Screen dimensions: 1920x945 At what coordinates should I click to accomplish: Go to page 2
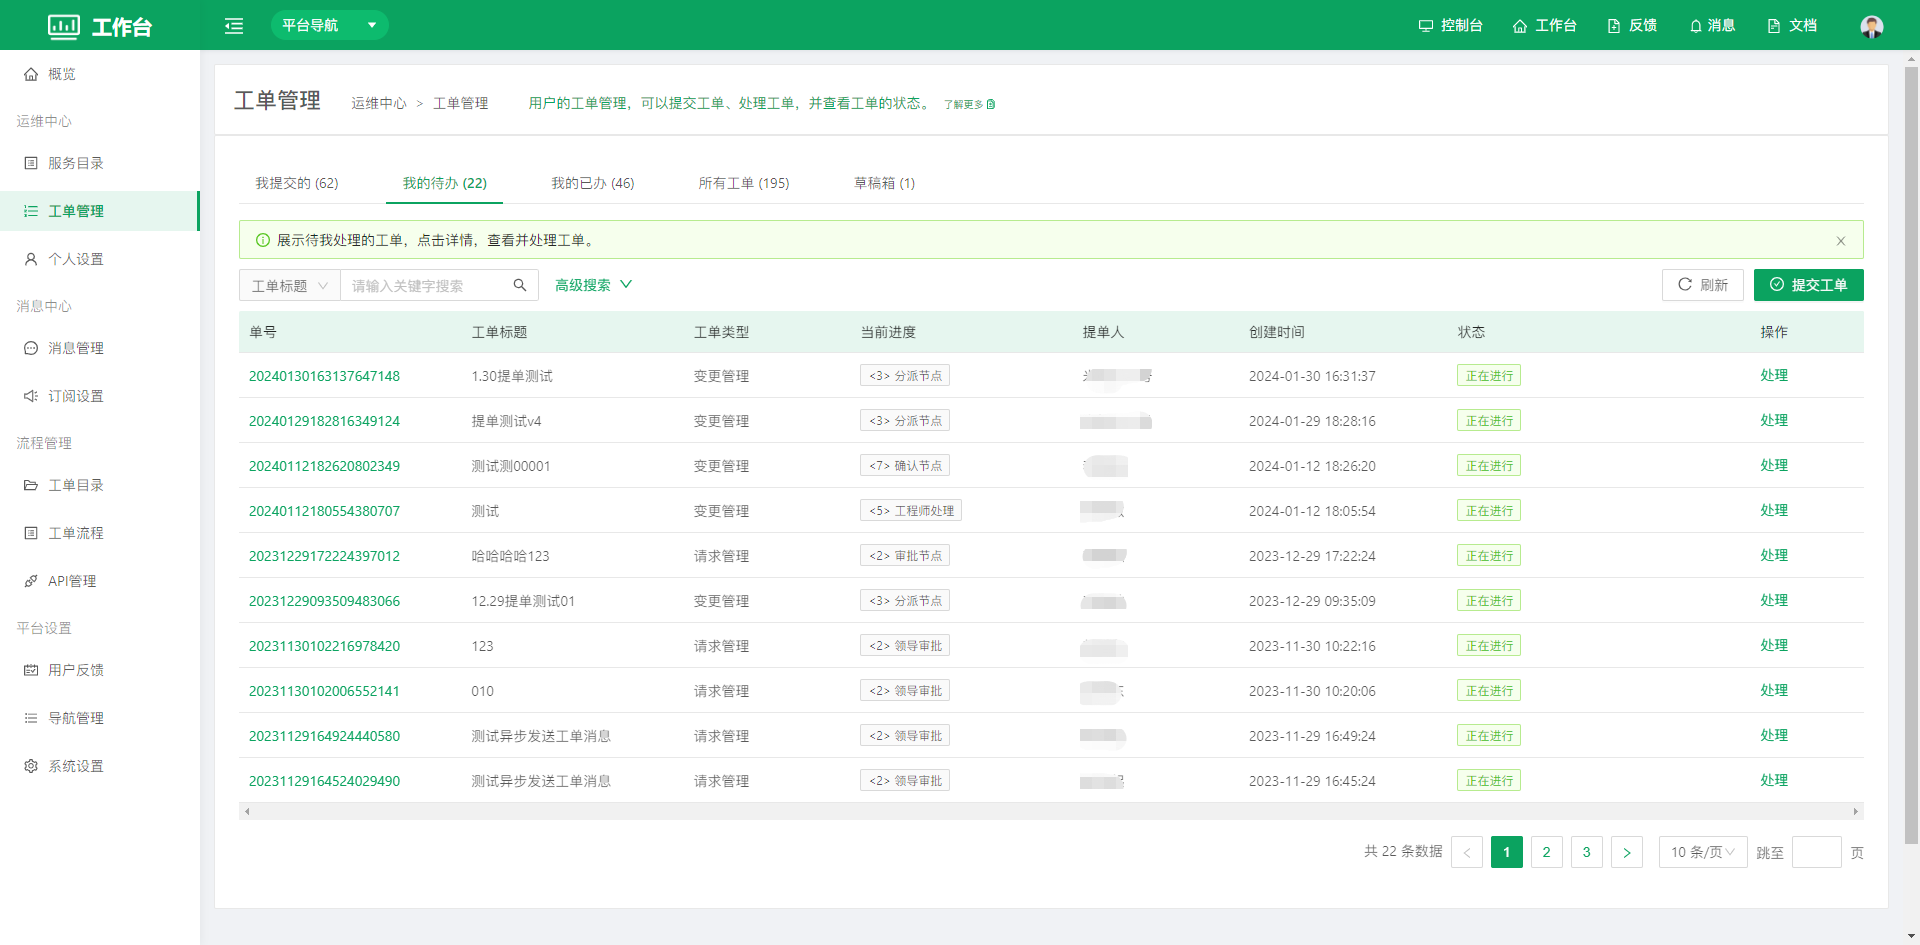1547,852
